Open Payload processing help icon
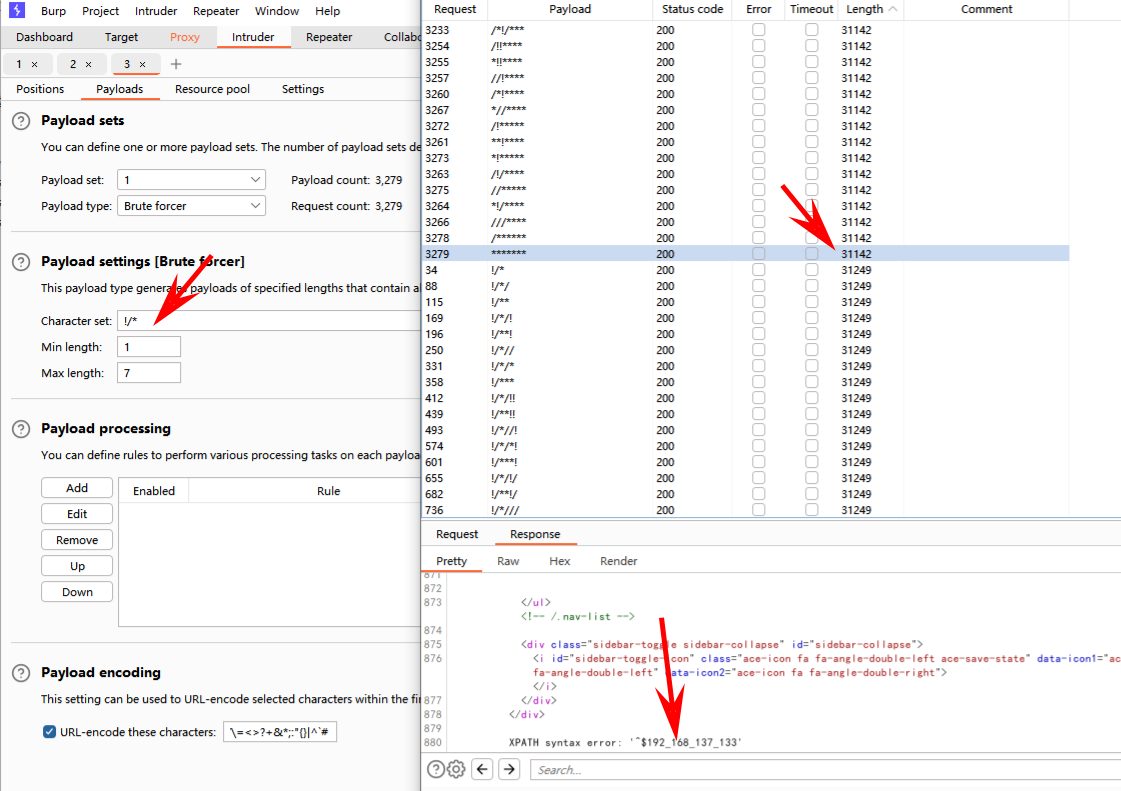Viewport: 1121px width, 791px height. coord(21,429)
